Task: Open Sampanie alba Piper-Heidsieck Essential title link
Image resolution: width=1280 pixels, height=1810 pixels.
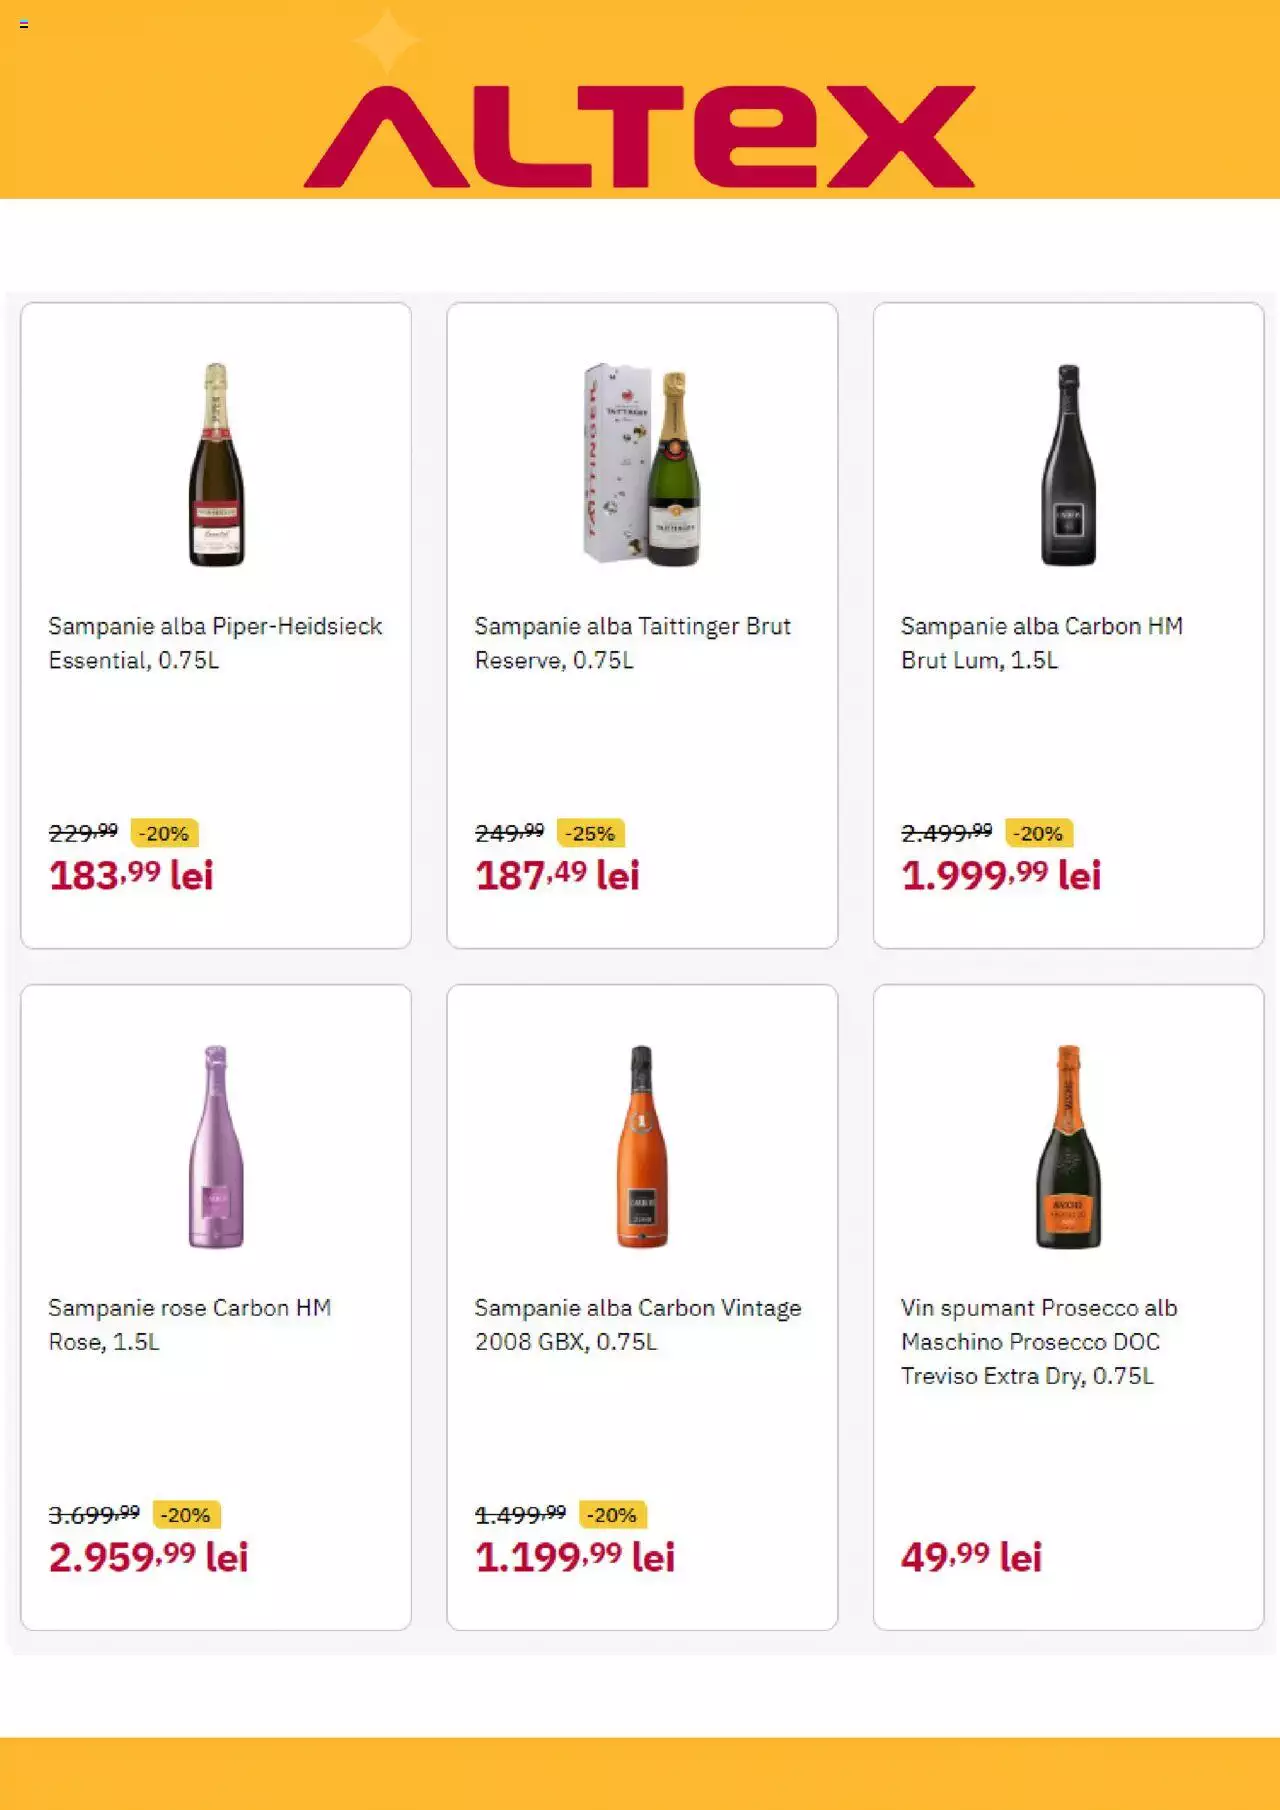Action: [x=215, y=643]
